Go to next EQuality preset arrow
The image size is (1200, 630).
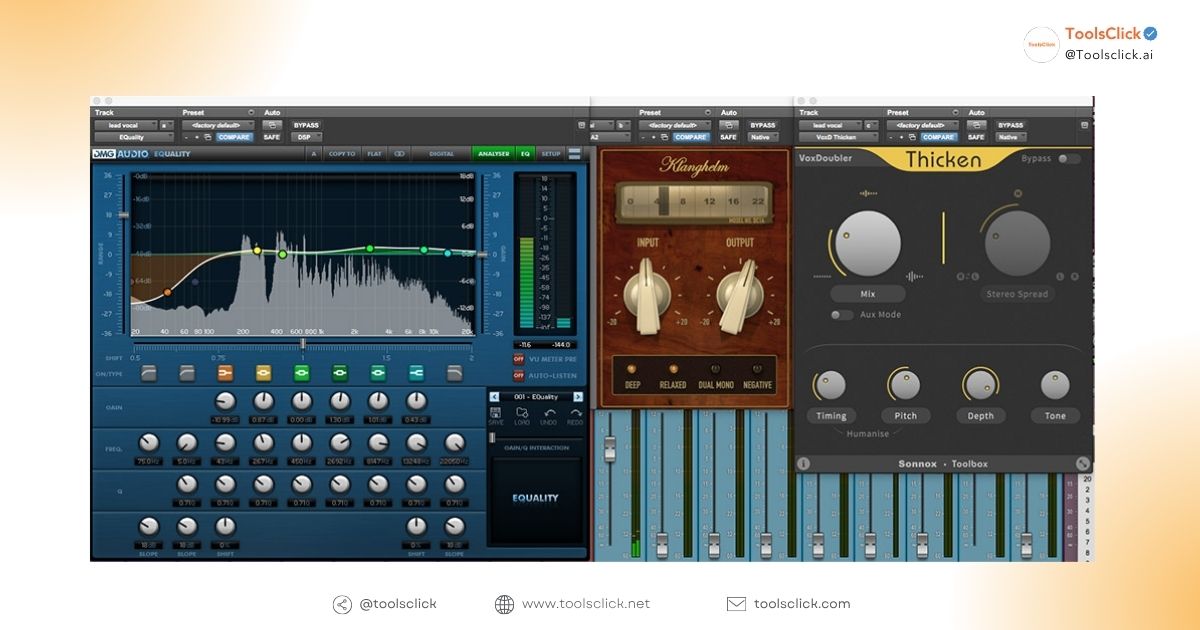click(x=578, y=396)
